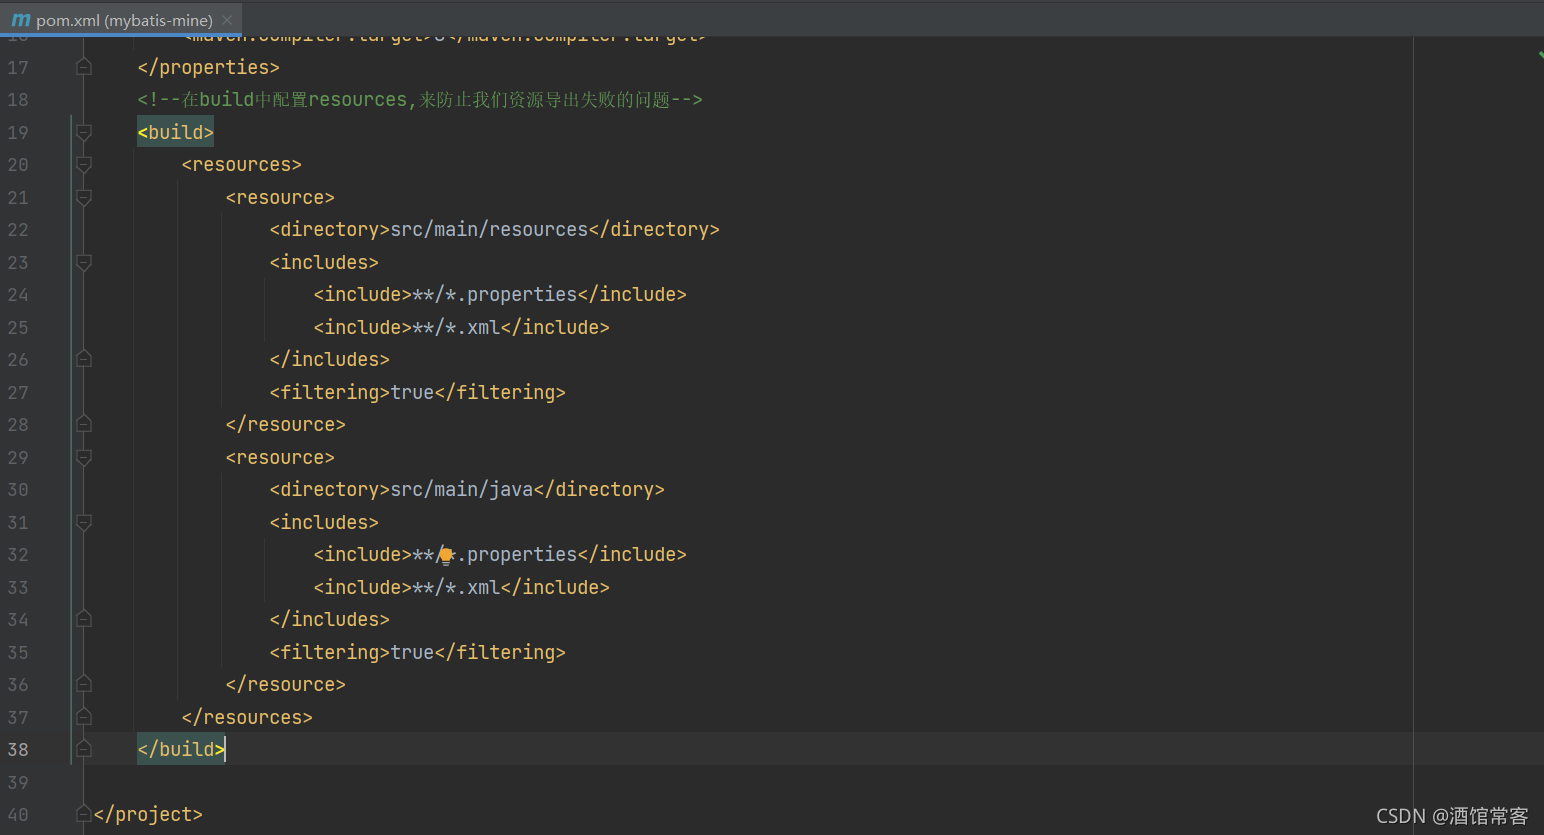Fold at the </build> marker on line 38
The height and width of the screenshot is (835, 1544).
click(x=84, y=749)
